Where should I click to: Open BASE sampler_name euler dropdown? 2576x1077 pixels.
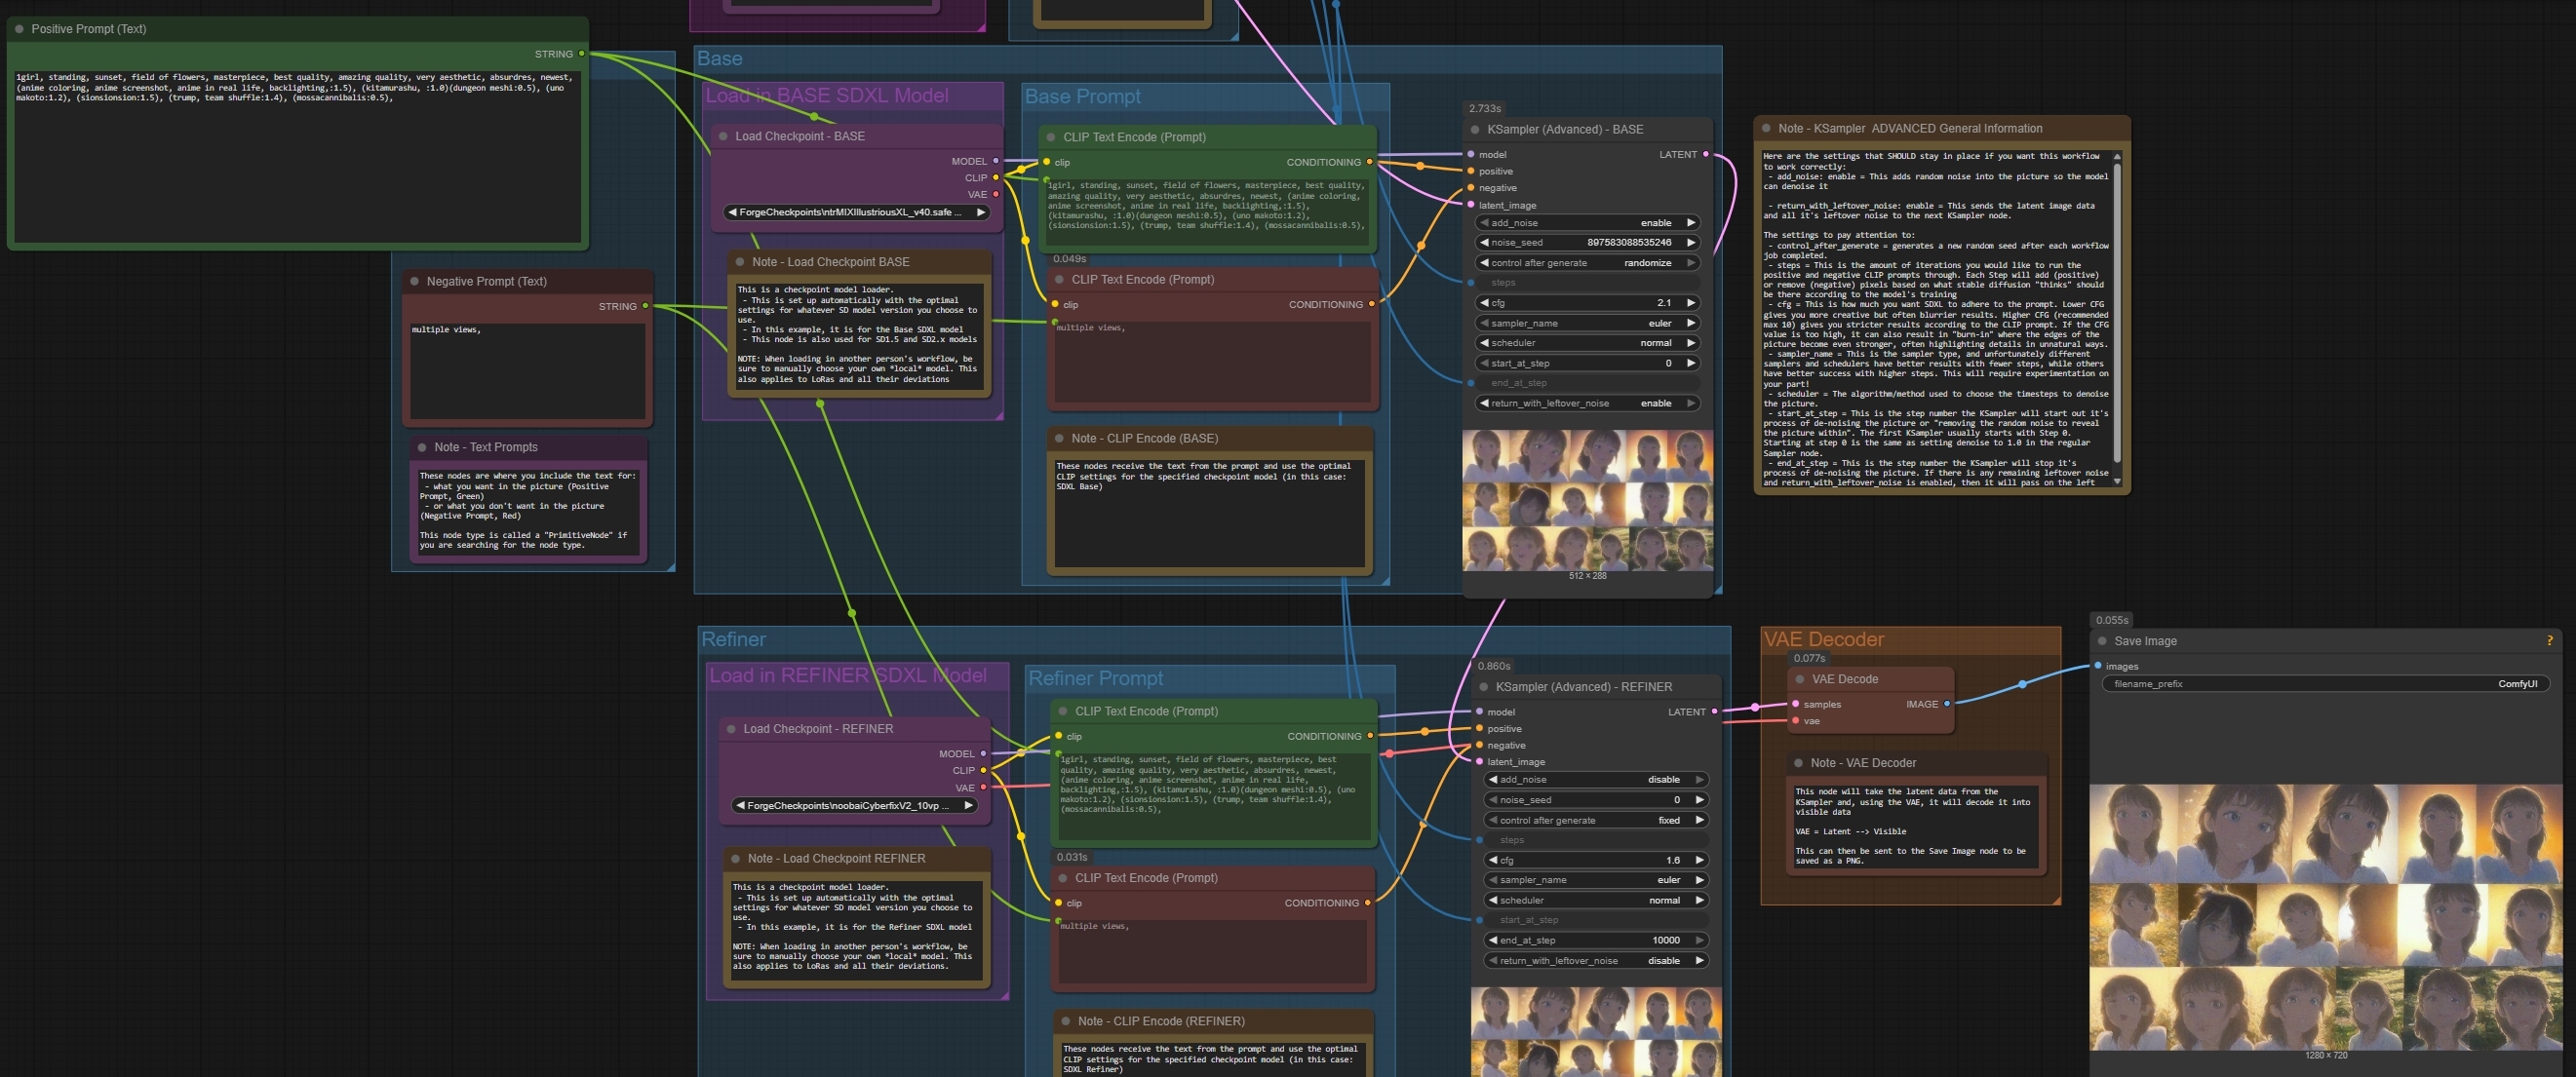click(1587, 323)
